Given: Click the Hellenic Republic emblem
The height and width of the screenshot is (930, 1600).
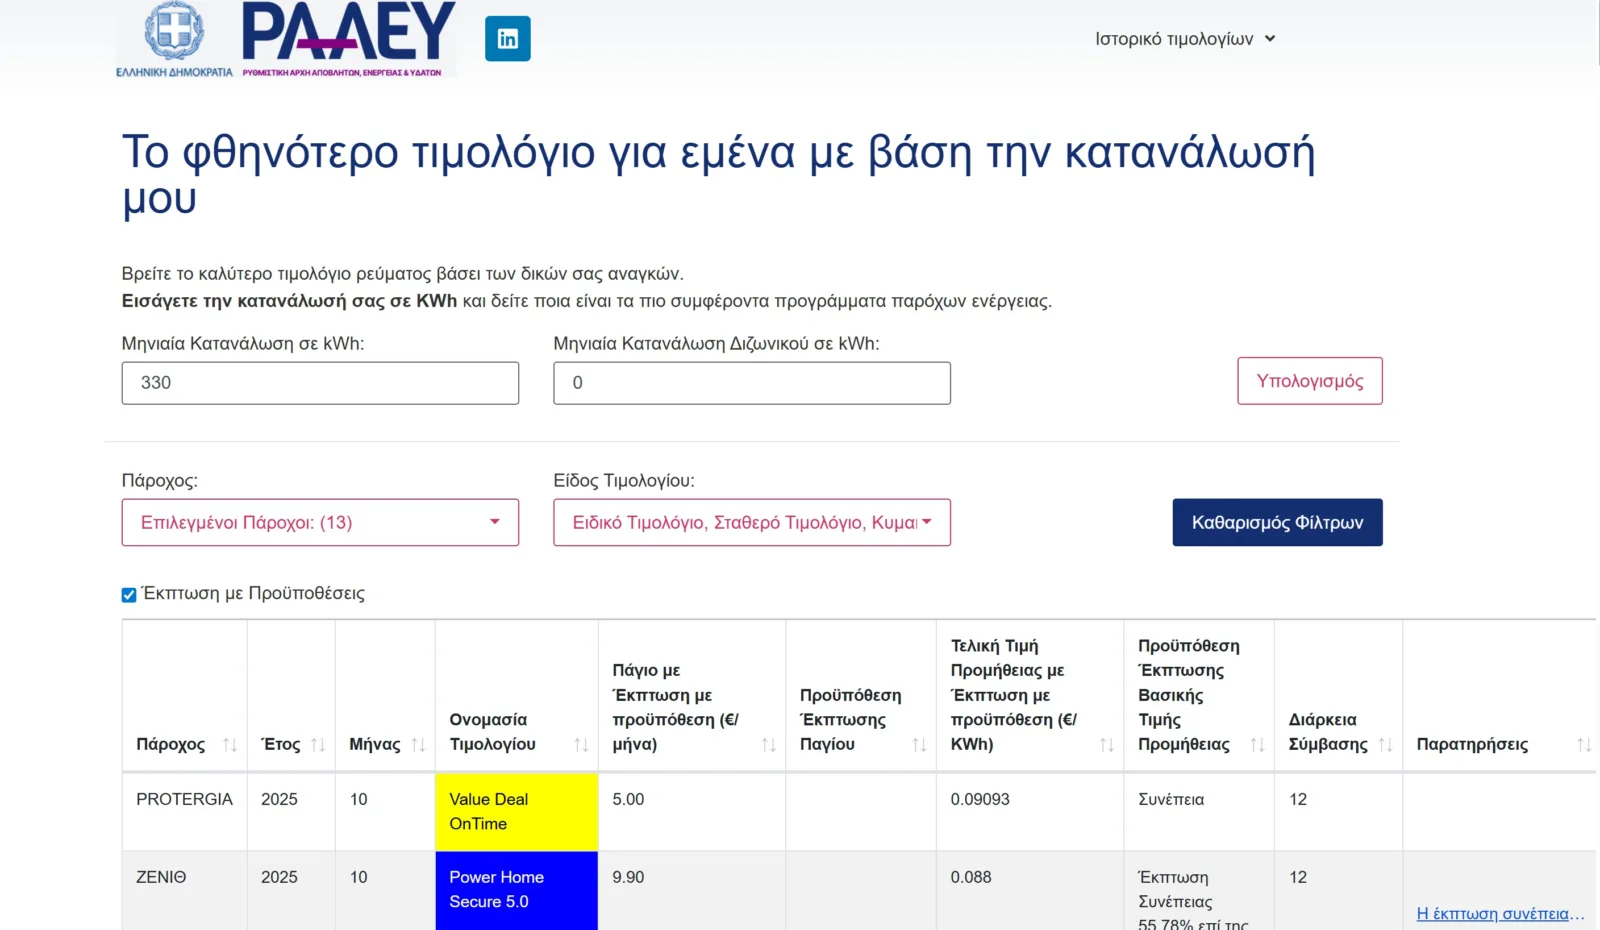Looking at the screenshot, I should pos(173,35).
